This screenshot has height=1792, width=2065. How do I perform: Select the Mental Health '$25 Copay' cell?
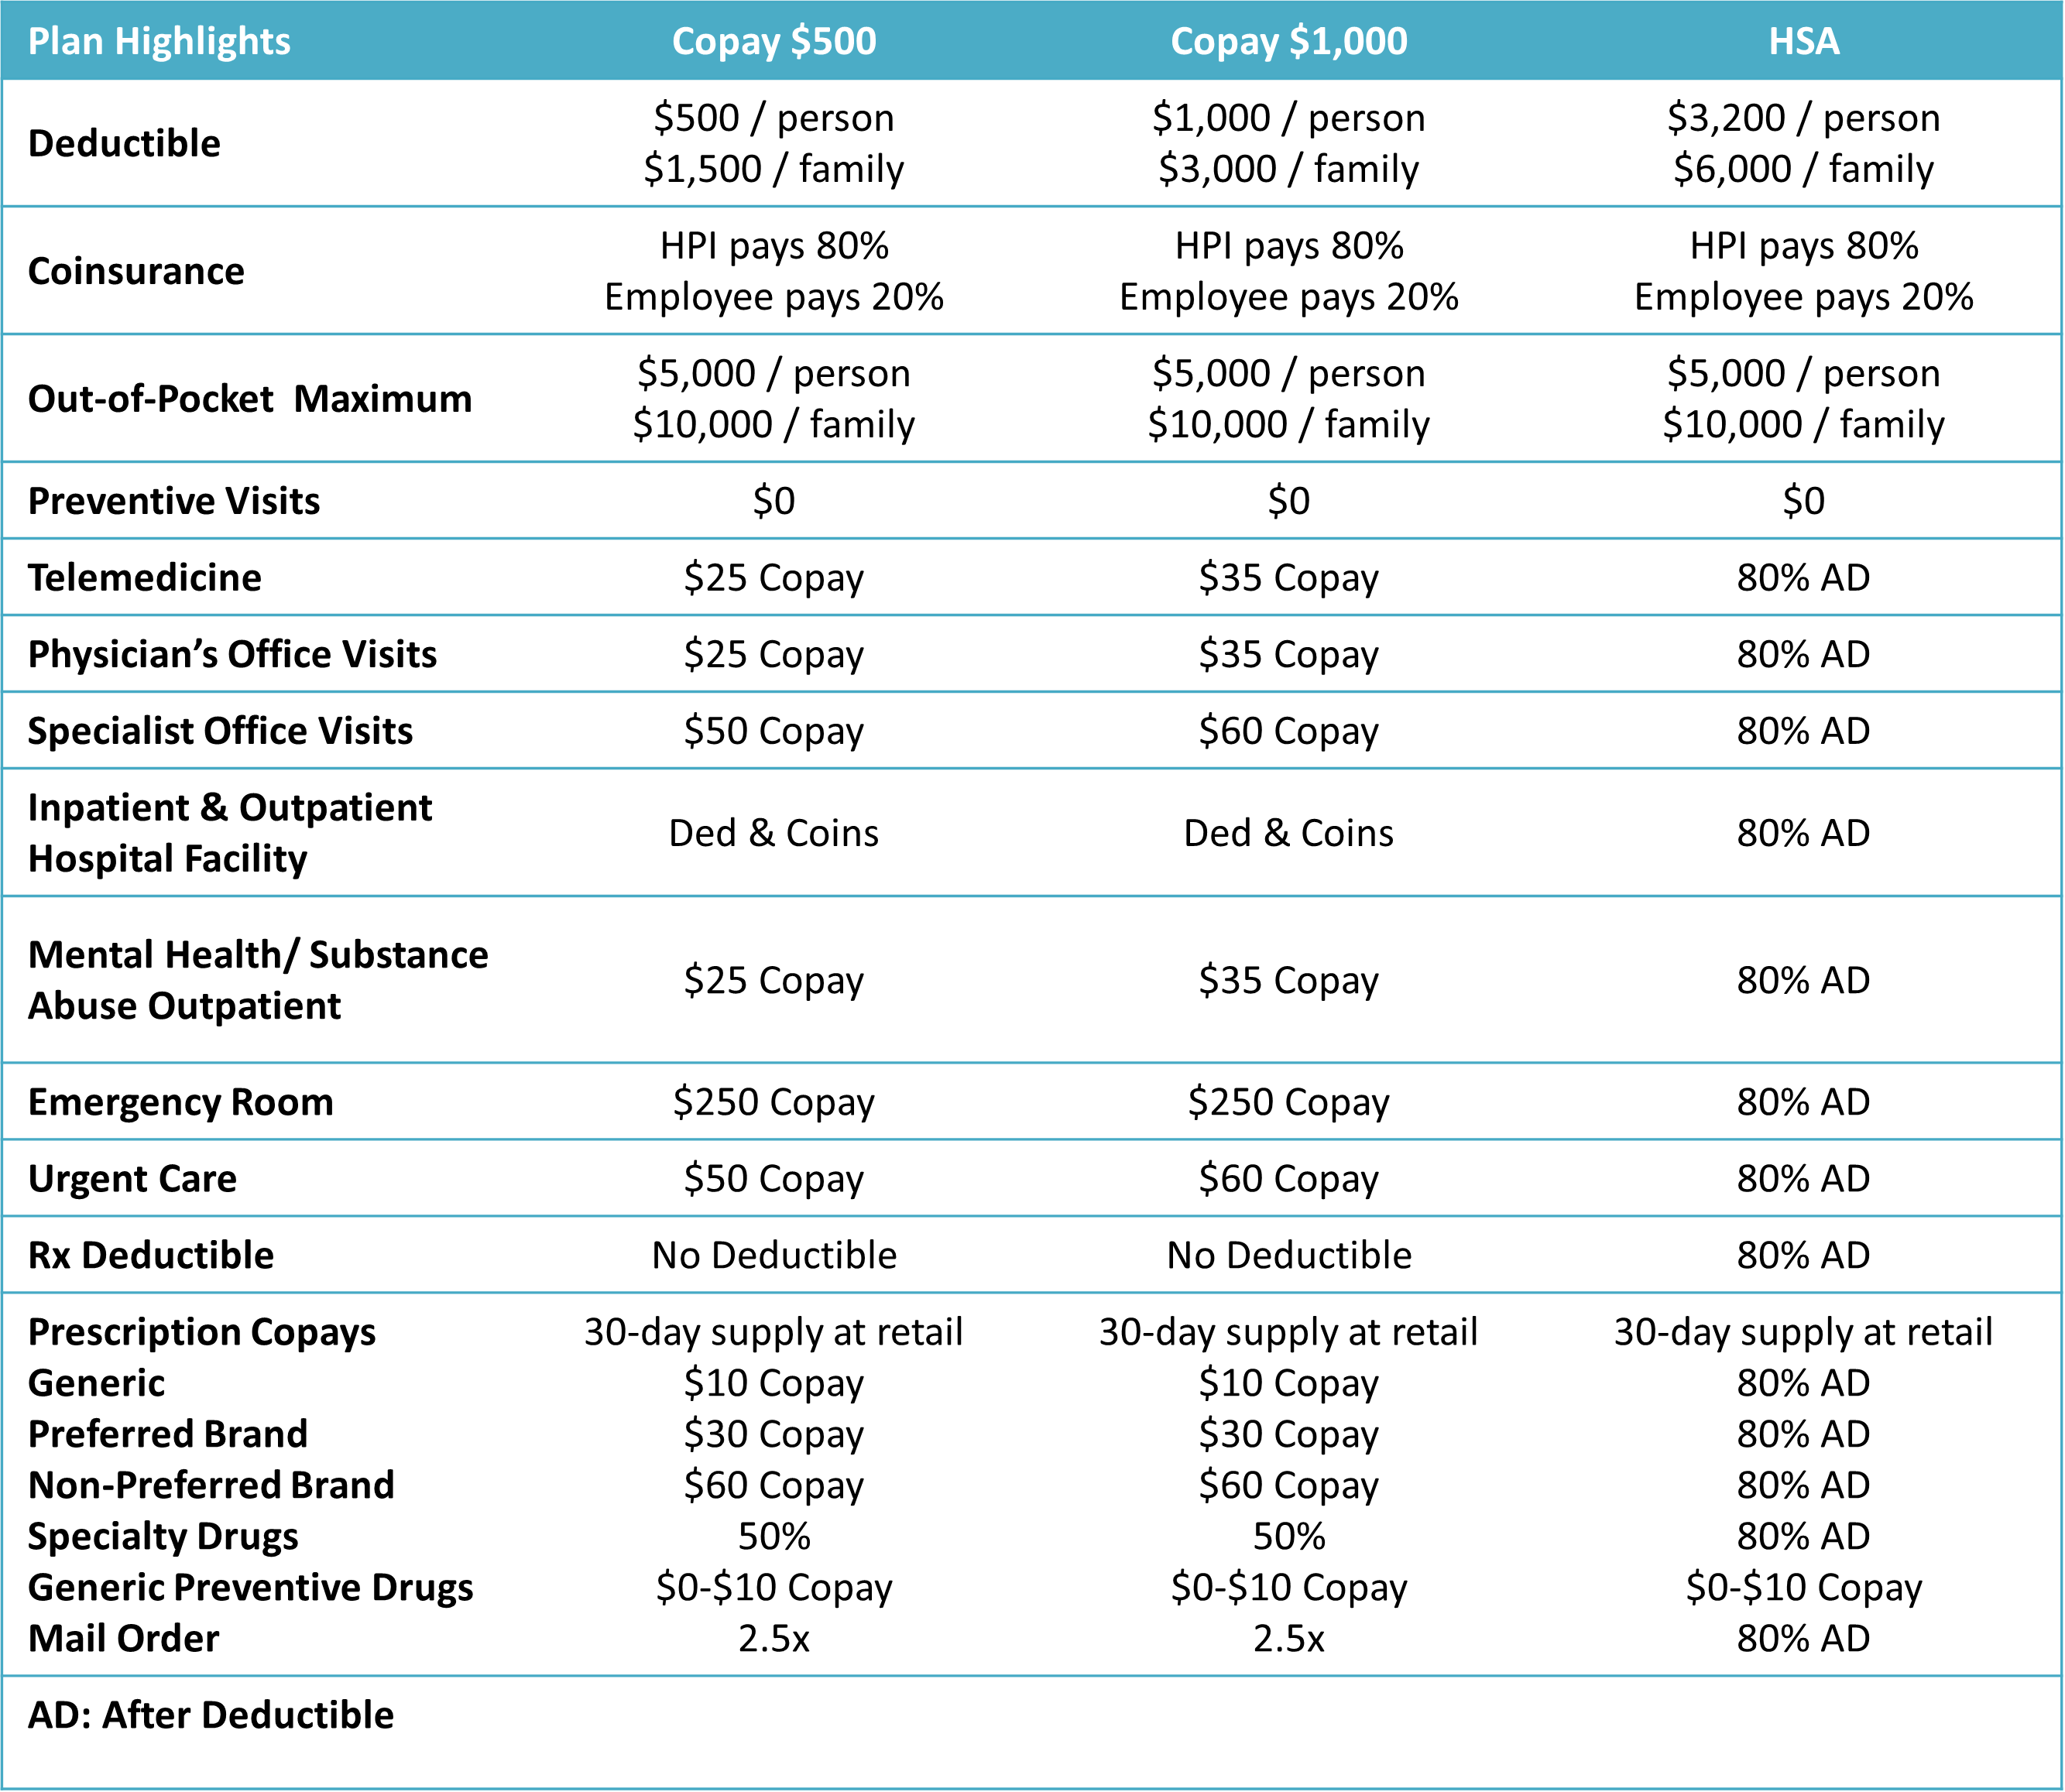click(x=774, y=980)
